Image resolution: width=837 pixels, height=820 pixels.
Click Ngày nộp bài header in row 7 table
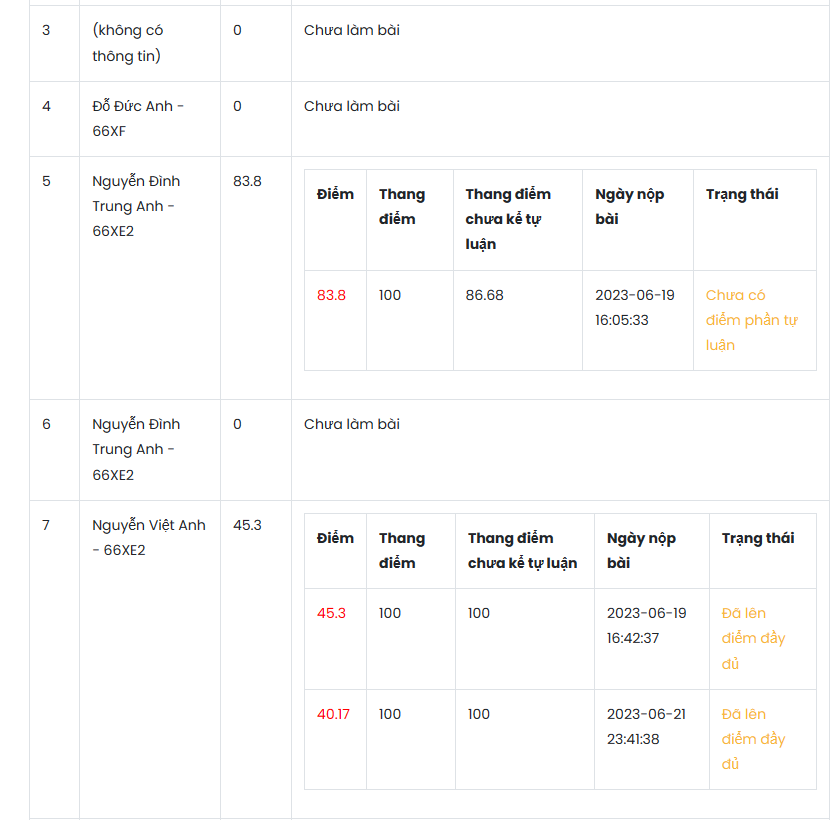tap(641, 550)
